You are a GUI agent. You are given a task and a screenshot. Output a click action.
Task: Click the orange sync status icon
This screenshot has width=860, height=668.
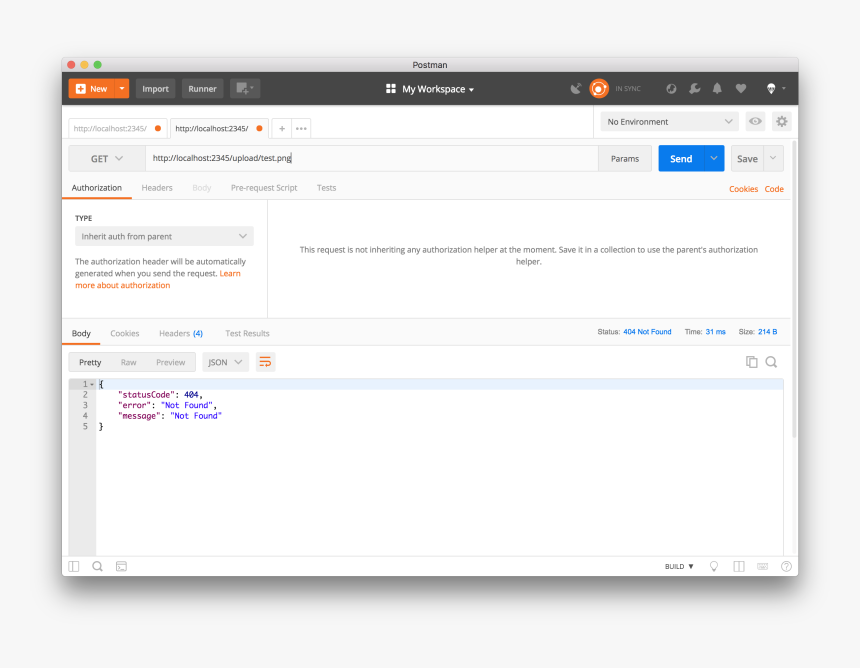pyautogui.click(x=599, y=88)
